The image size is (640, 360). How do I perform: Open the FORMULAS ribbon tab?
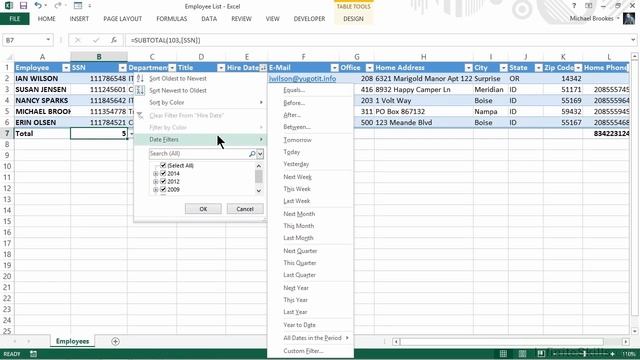click(x=172, y=19)
